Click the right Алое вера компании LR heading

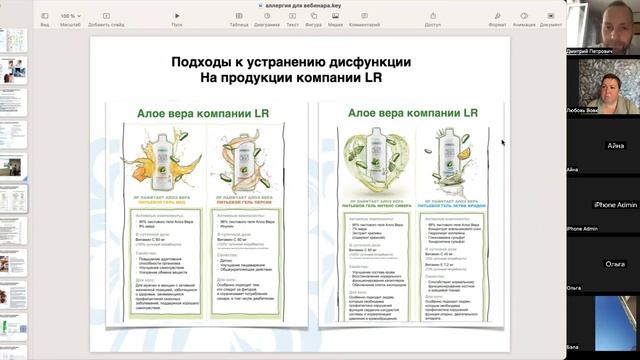tap(413, 113)
